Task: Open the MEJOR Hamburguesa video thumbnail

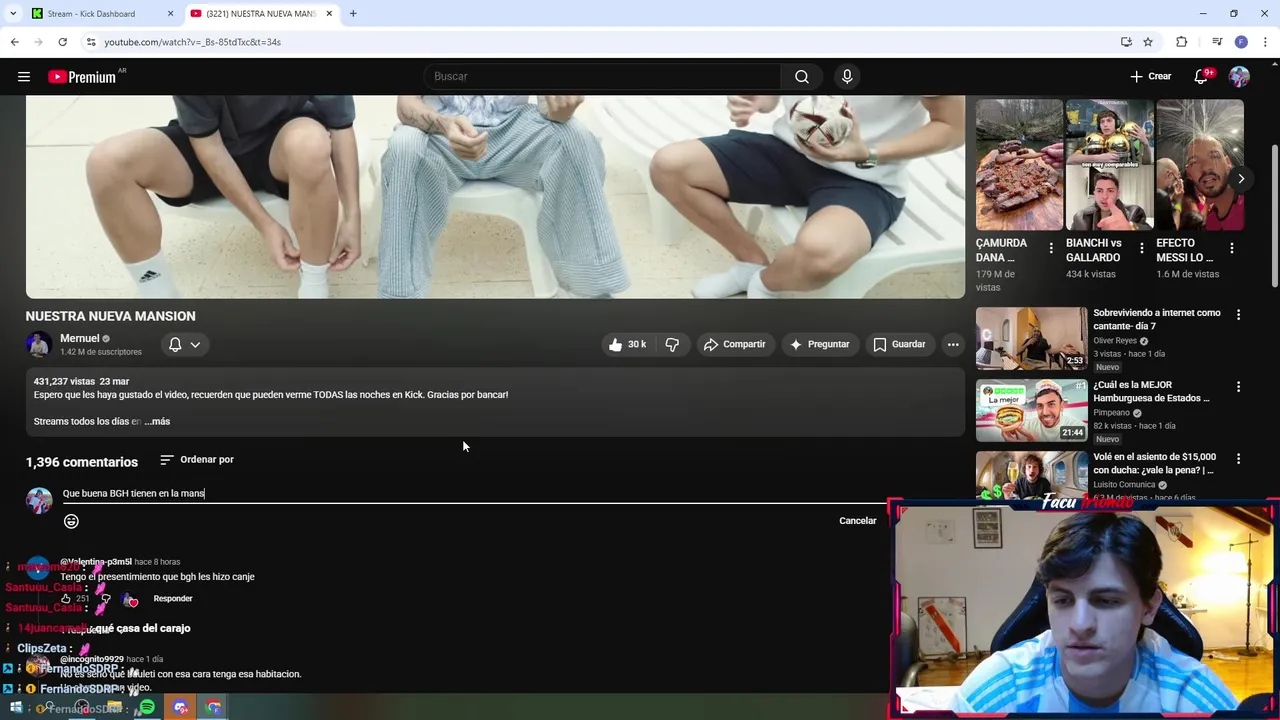Action: [x=1031, y=410]
